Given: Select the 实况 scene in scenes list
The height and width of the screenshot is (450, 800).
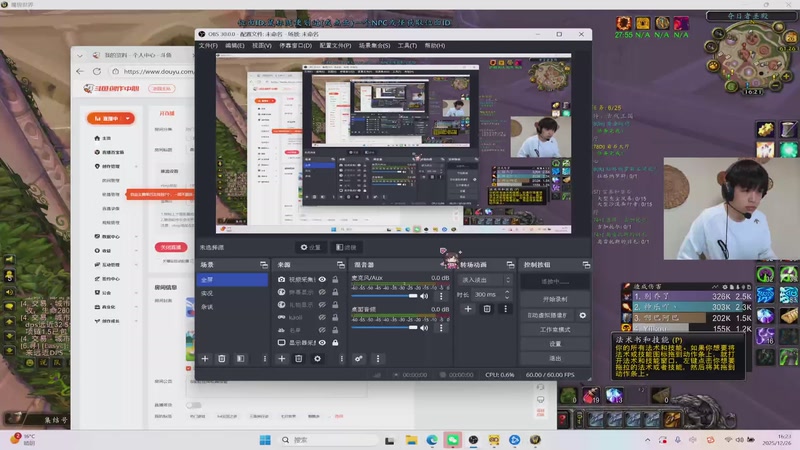Looking at the screenshot, I should tap(207, 293).
